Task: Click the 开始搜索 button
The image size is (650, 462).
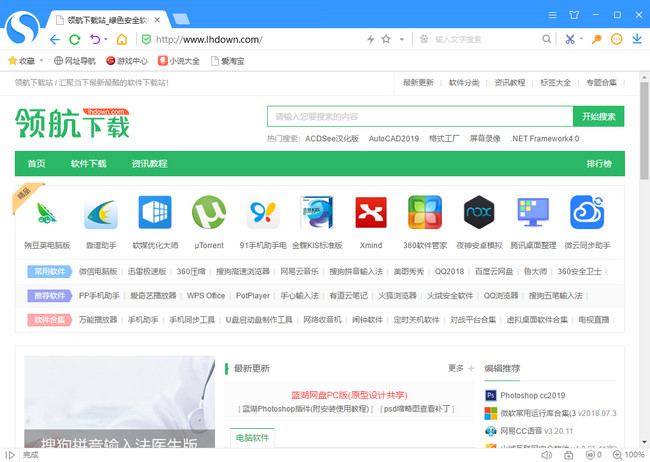Action: [599, 117]
